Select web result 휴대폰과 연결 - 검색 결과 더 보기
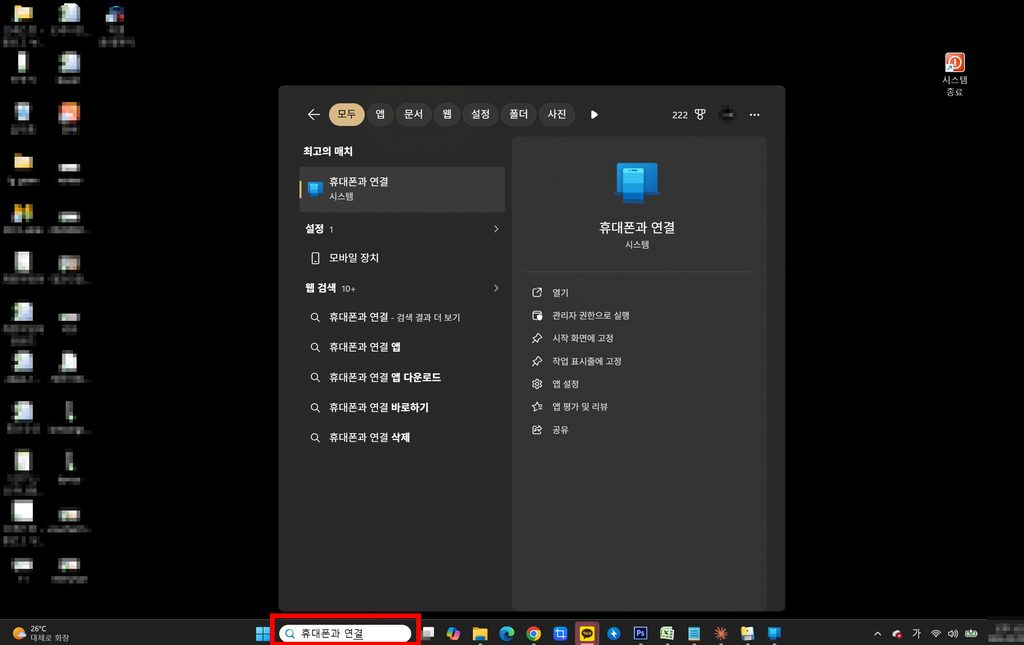 coord(402,317)
